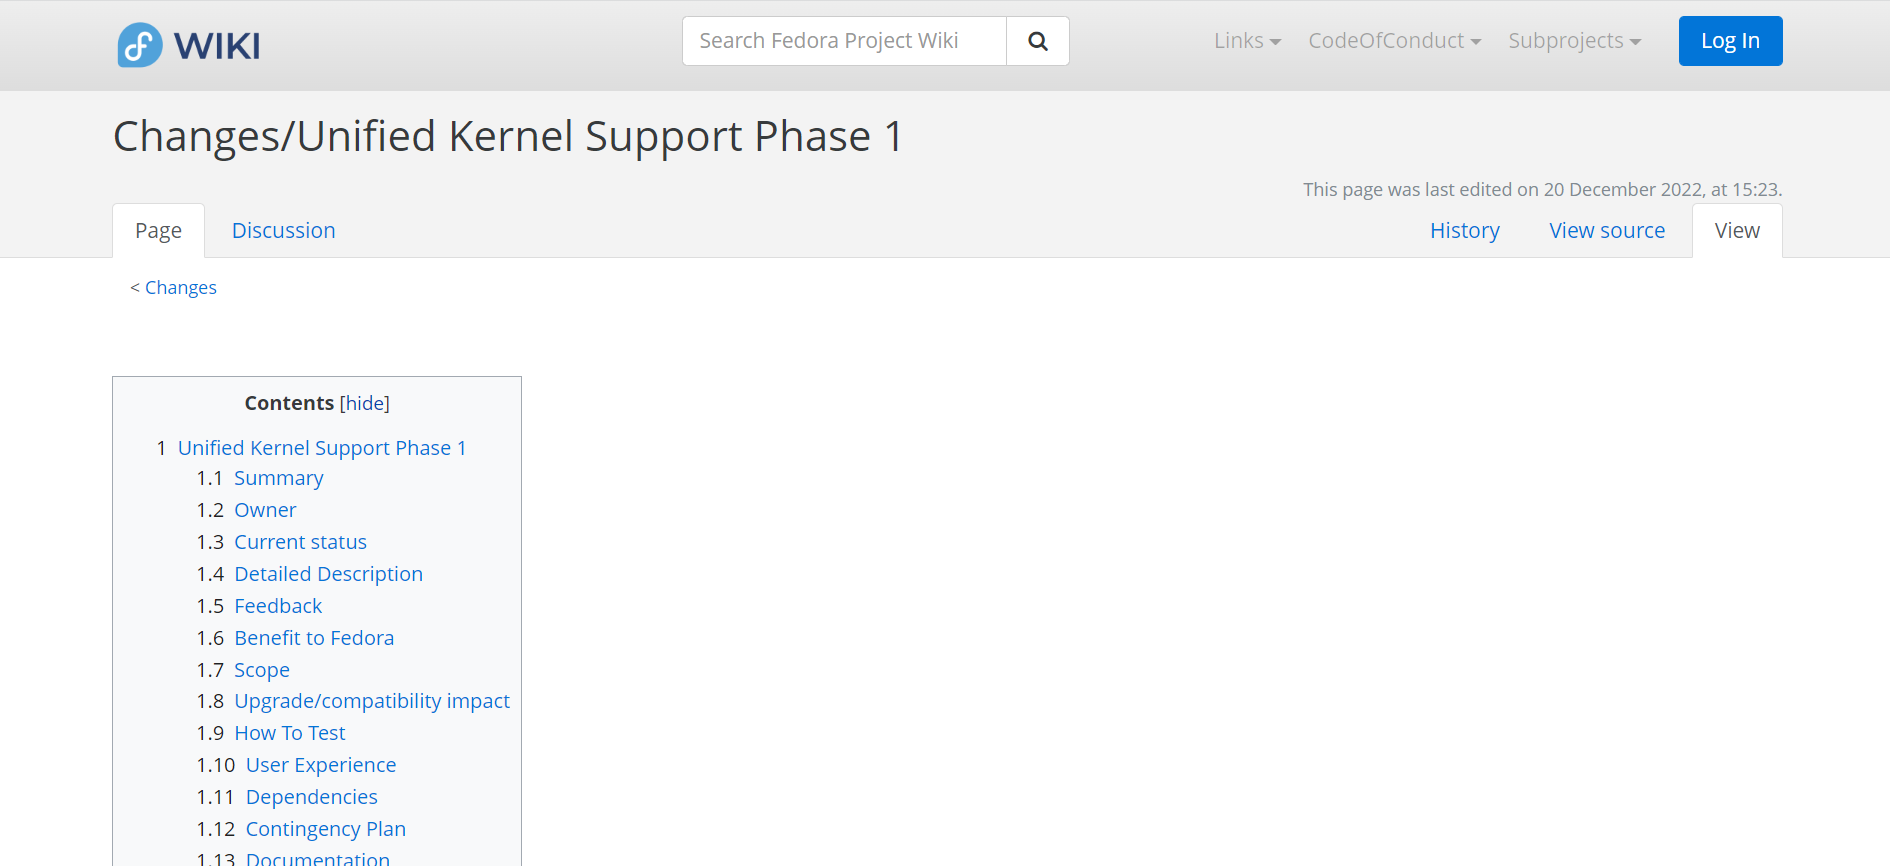Open the History tab

click(x=1464, y=231)
